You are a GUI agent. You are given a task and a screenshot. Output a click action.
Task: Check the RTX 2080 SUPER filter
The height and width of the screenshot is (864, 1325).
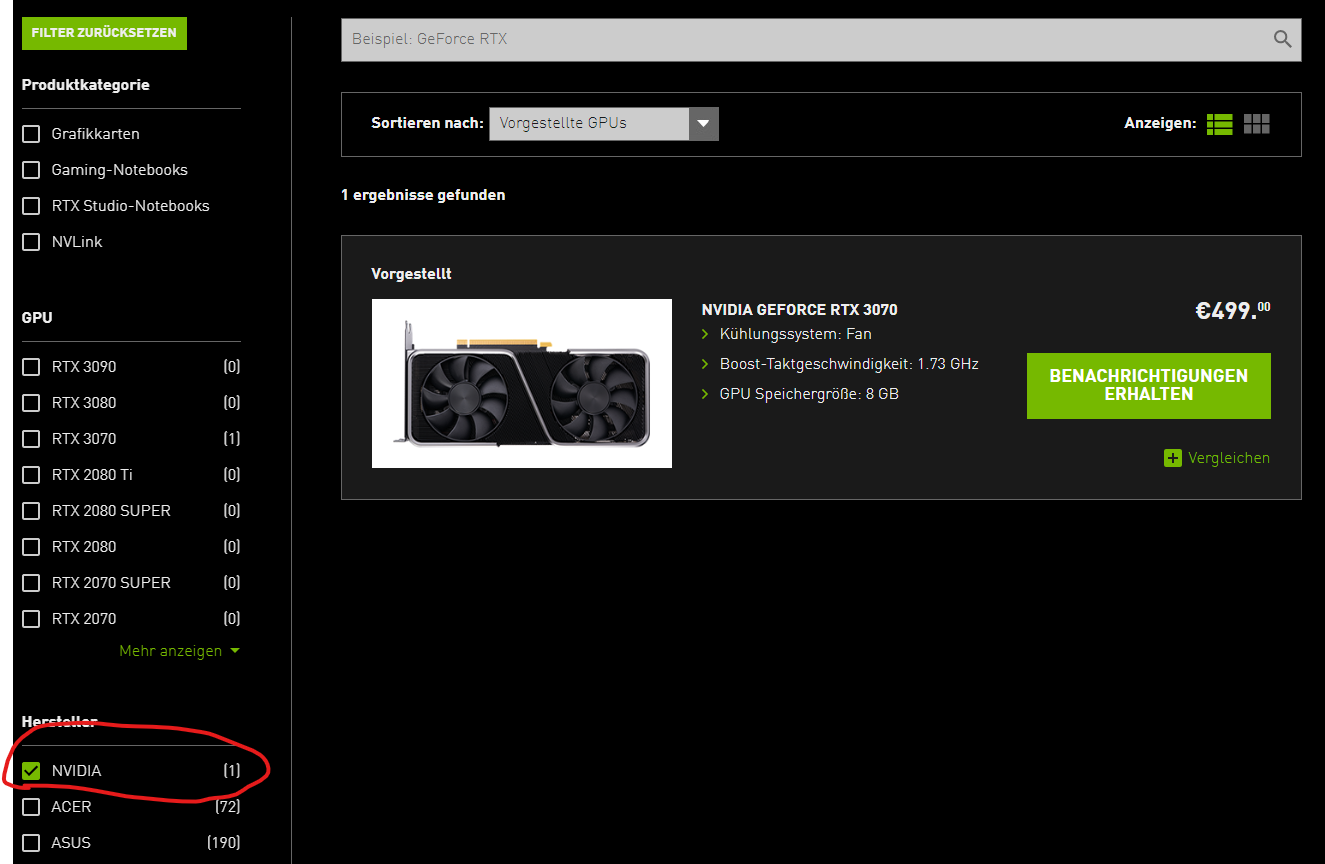click(31, 511)
